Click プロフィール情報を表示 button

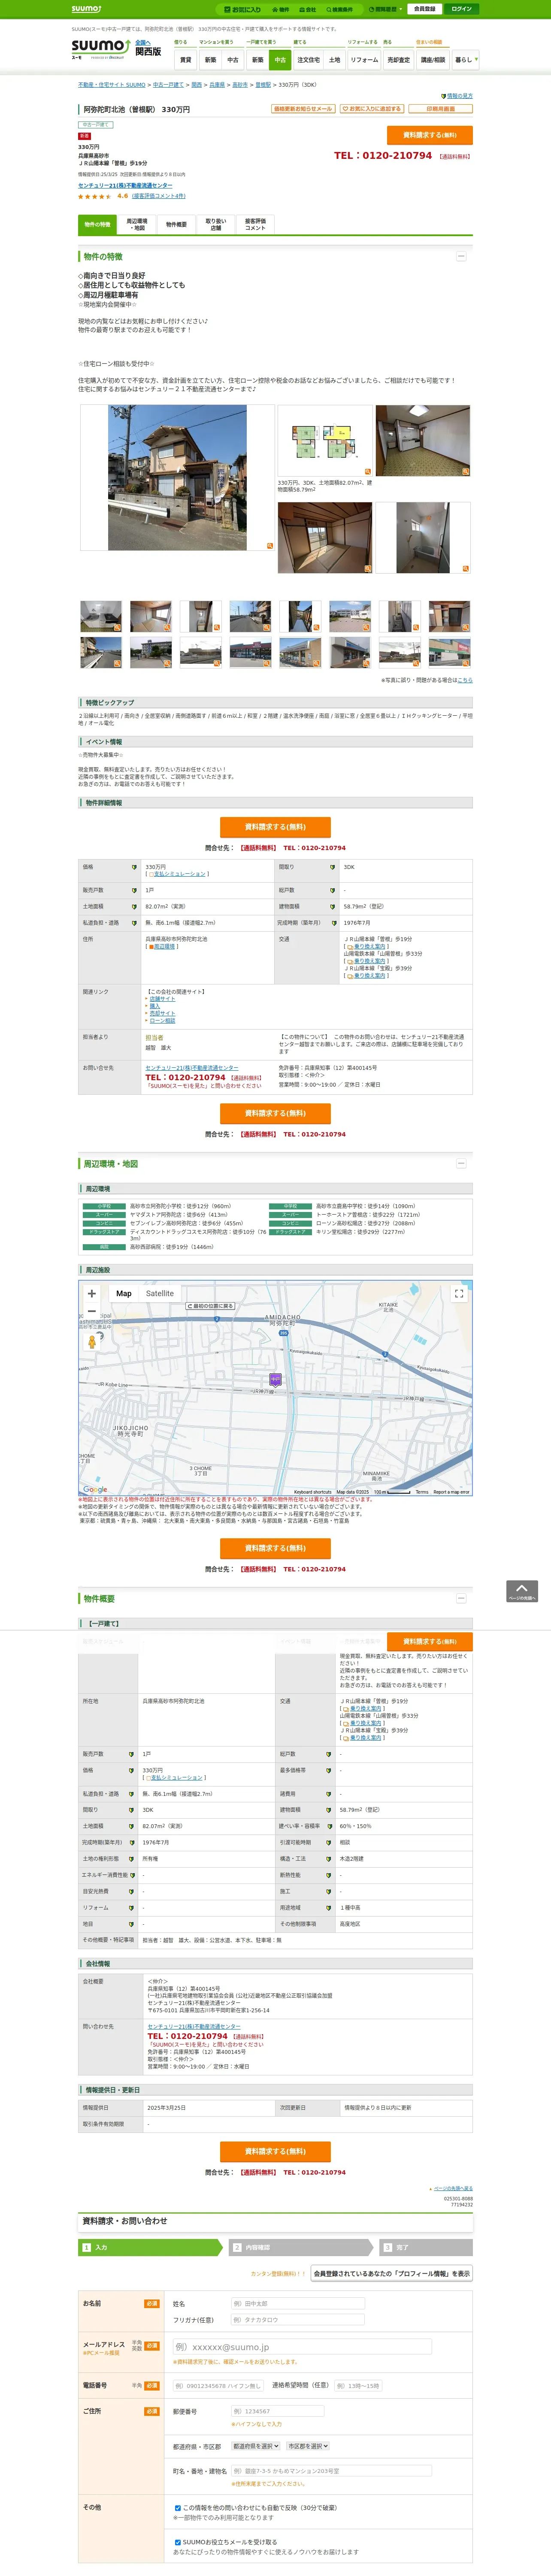point(391,2273)
